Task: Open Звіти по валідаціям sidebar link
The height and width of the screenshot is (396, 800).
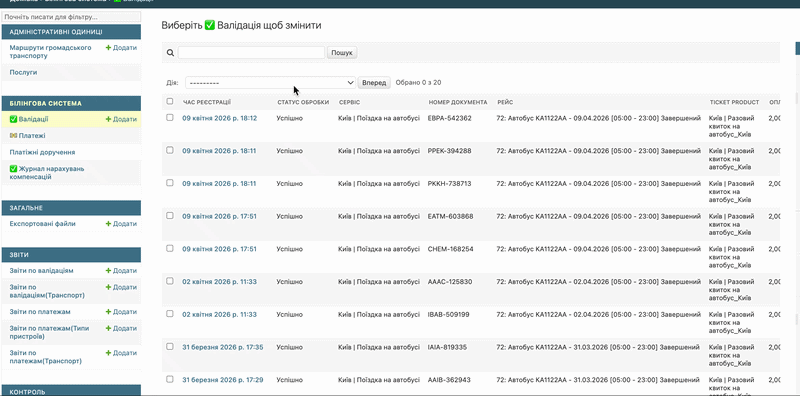Action: coord(41,270)
